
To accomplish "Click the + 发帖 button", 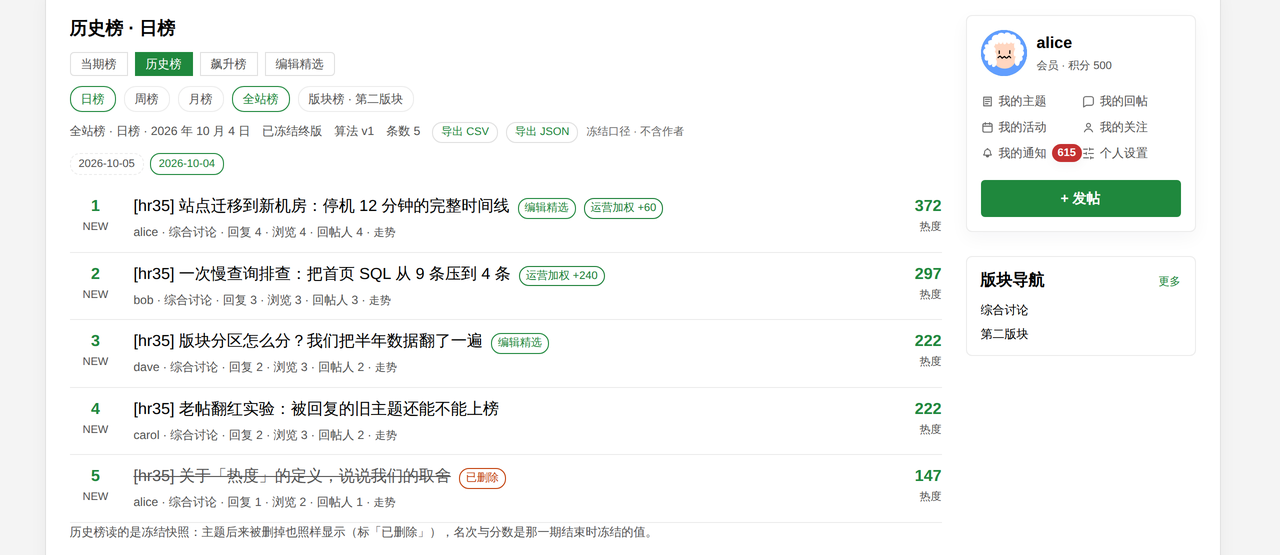I will 1081,198.
